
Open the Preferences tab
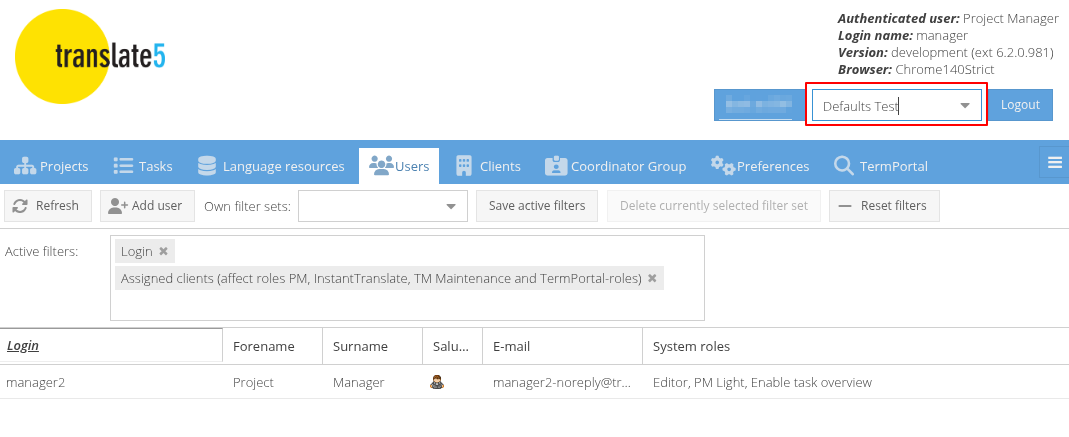pos(760,166)
